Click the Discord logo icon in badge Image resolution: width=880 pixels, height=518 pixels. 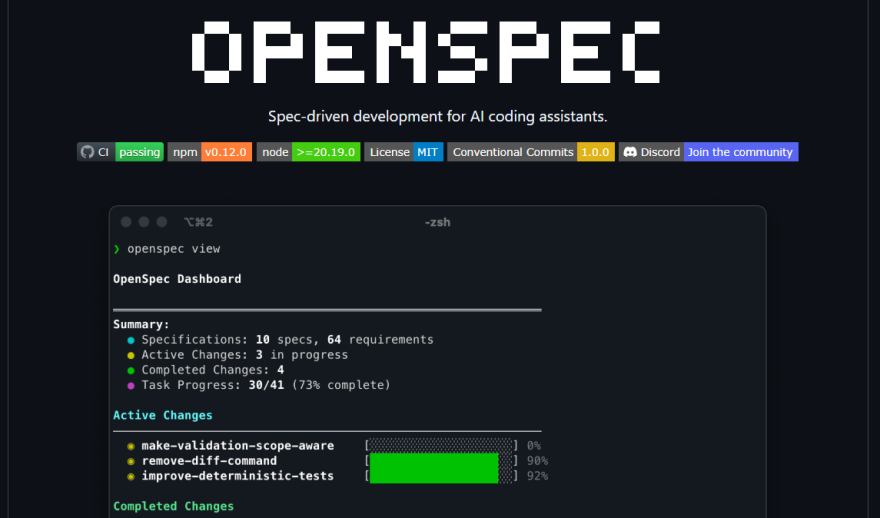coord(630,152)
